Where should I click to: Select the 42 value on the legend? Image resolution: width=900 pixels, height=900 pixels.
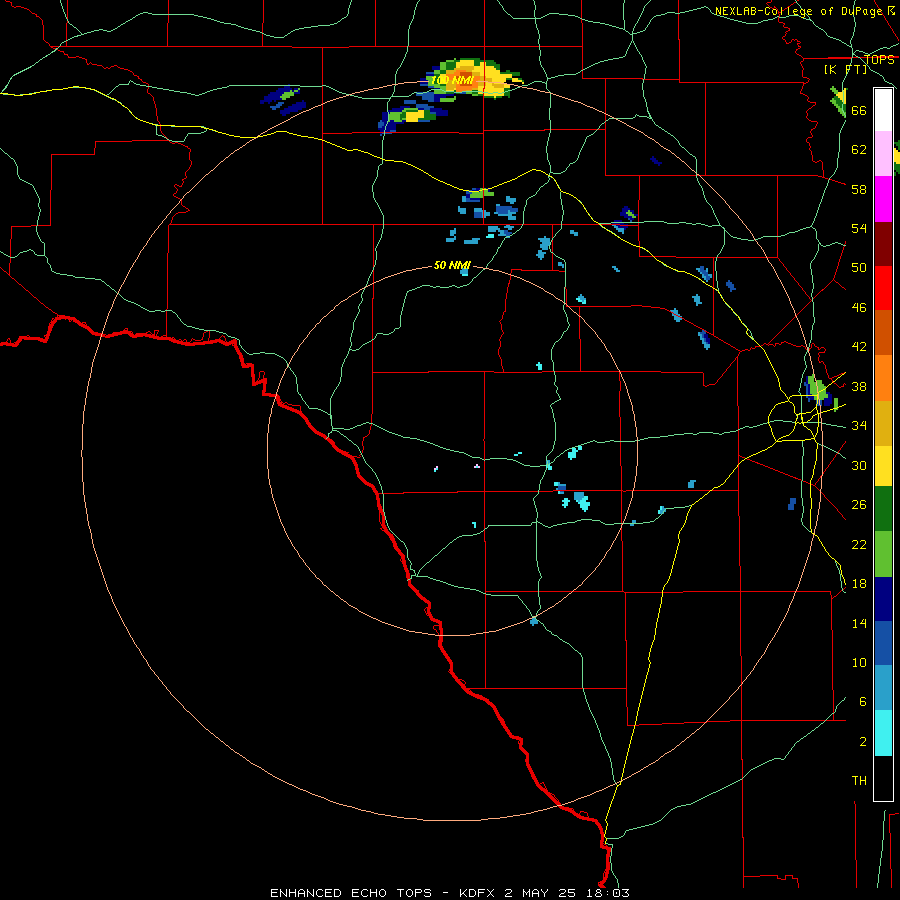click(x=859, y=346)
